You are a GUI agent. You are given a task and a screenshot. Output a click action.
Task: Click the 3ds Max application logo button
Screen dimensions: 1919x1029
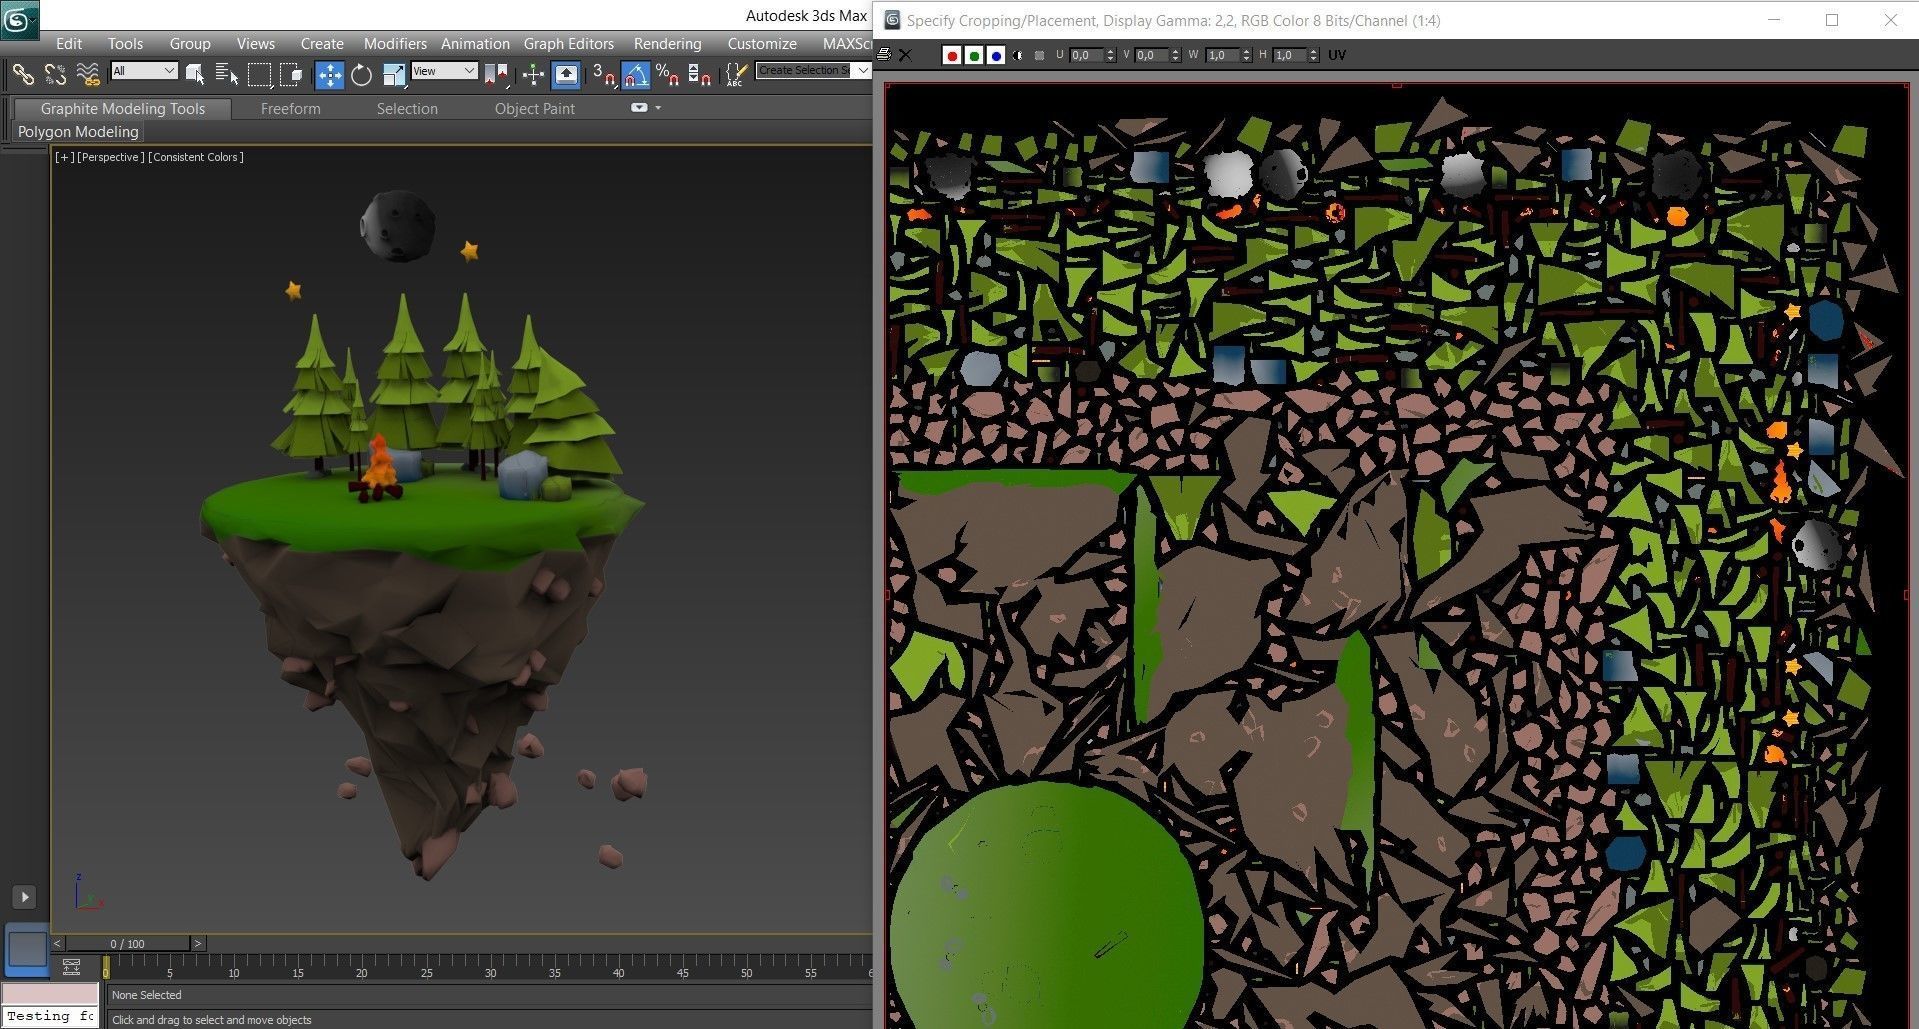point(19,19)
